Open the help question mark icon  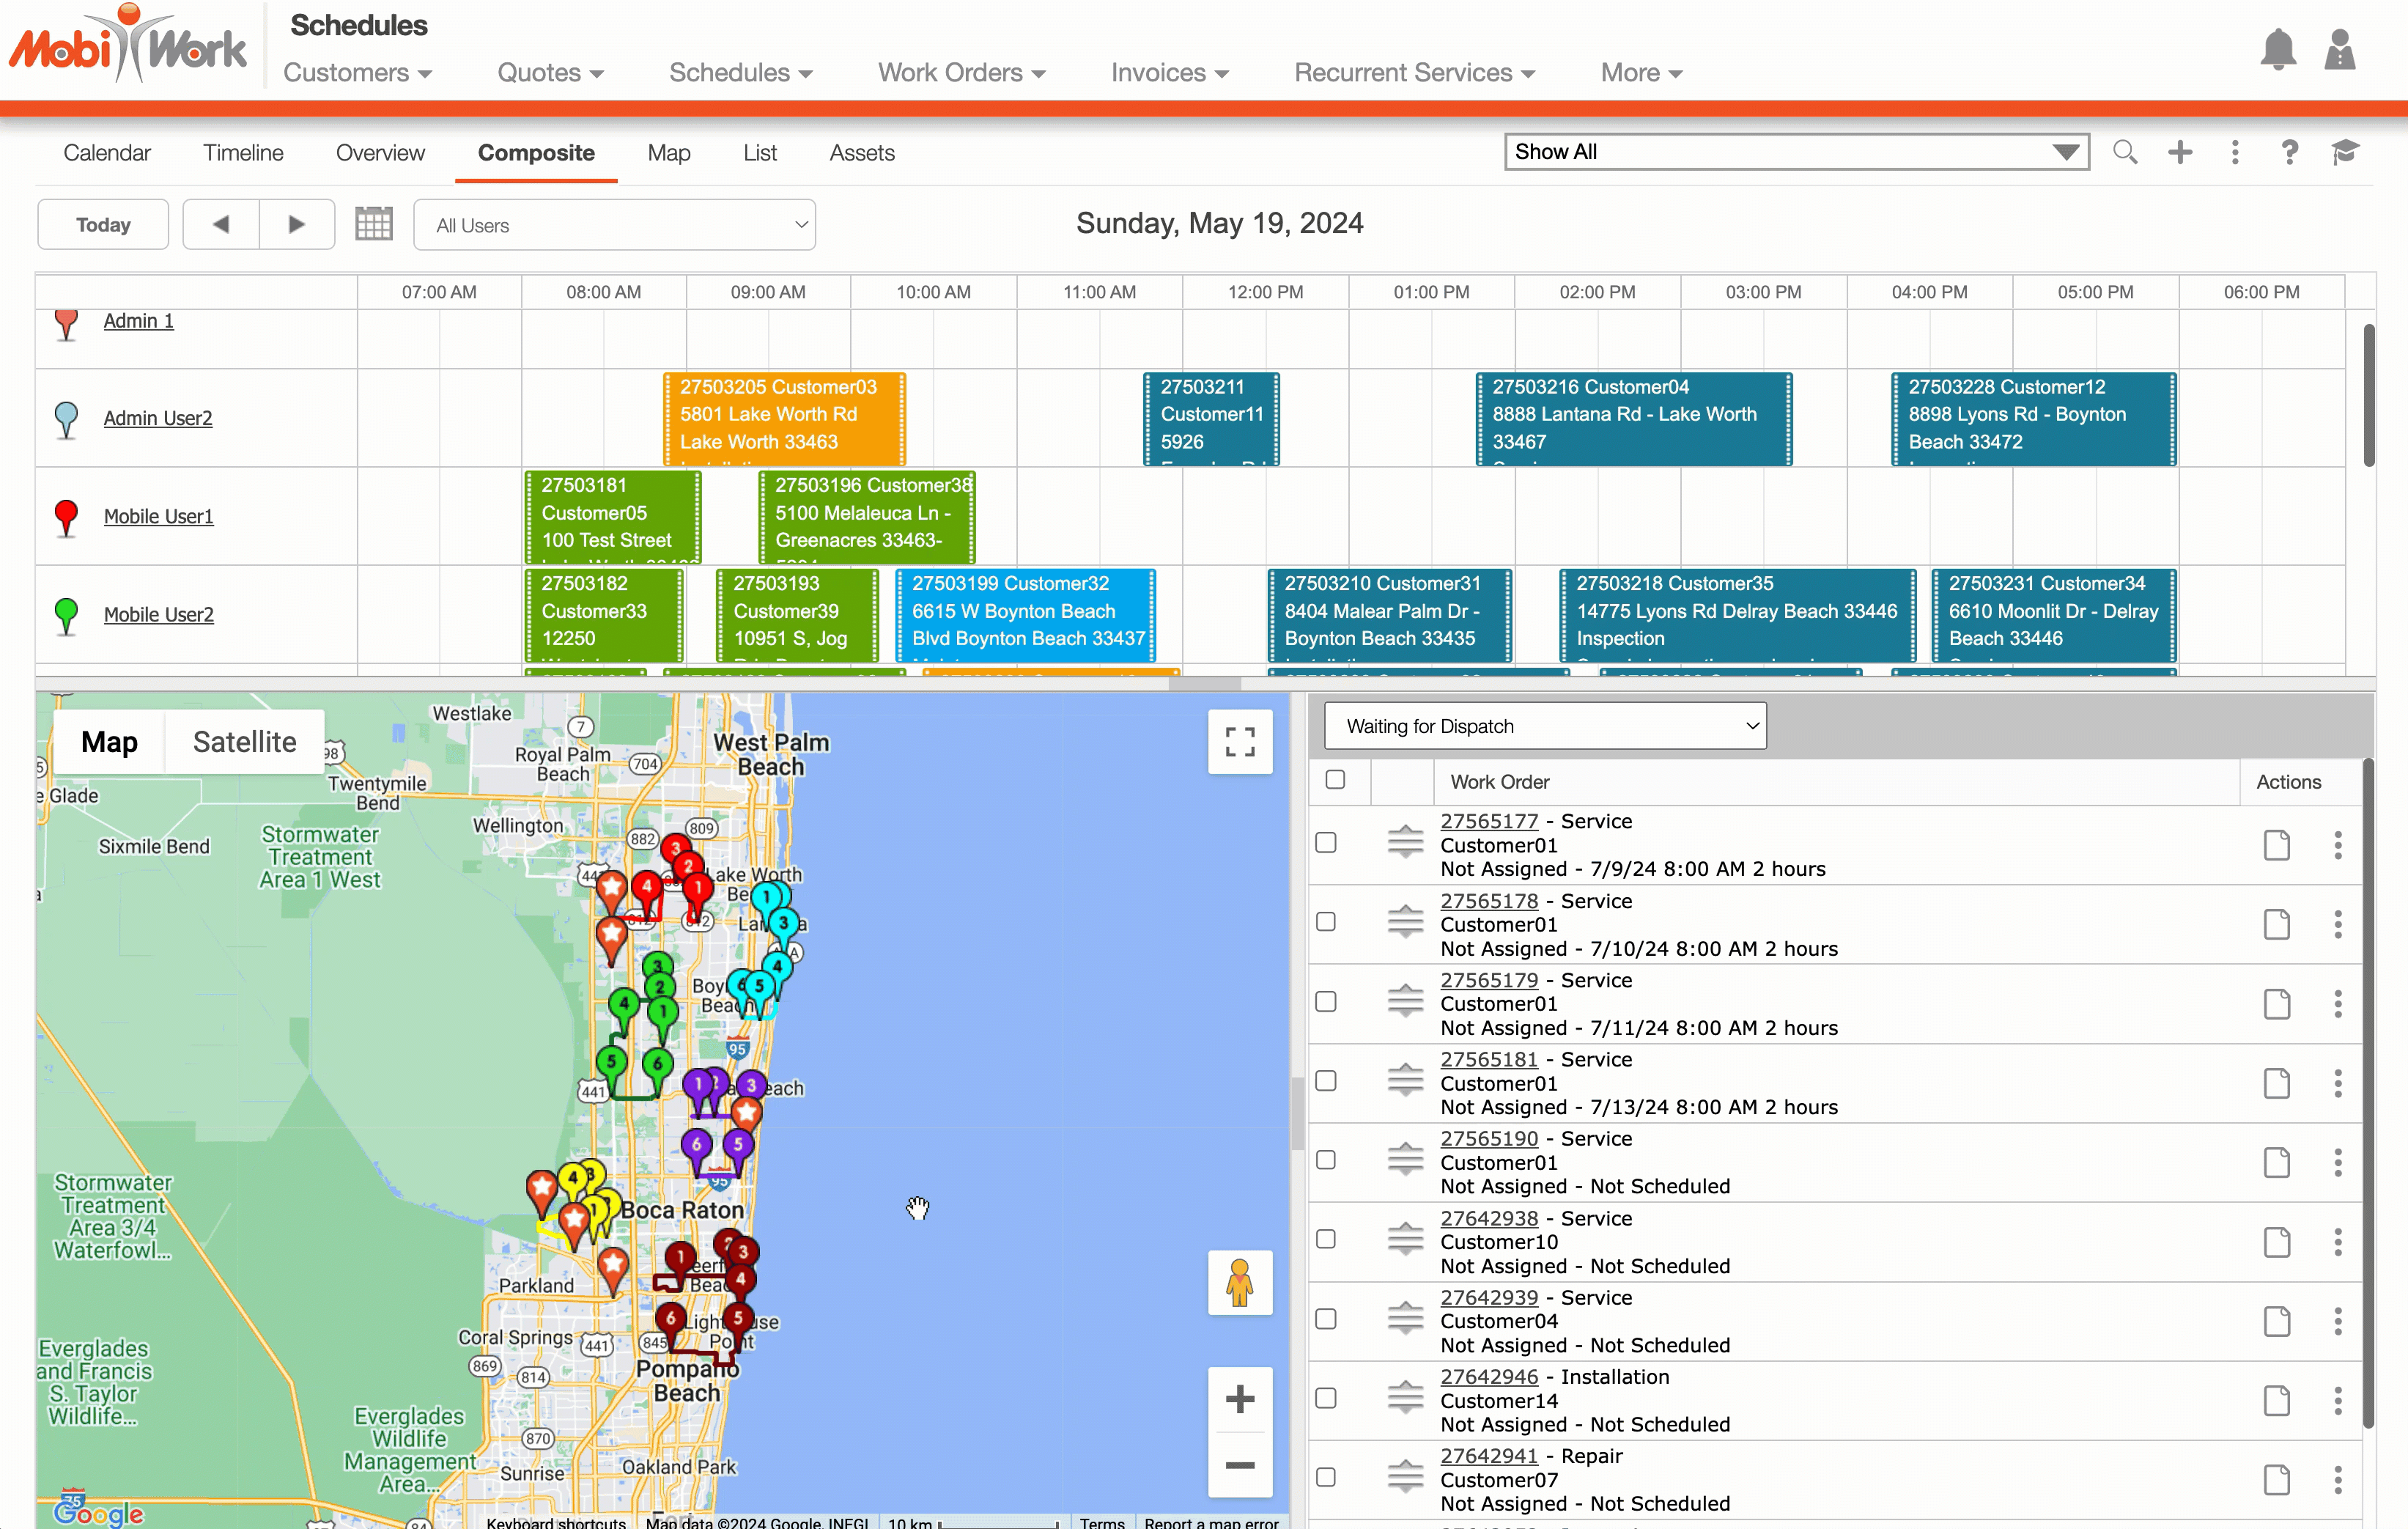(x=2289, y=152)
